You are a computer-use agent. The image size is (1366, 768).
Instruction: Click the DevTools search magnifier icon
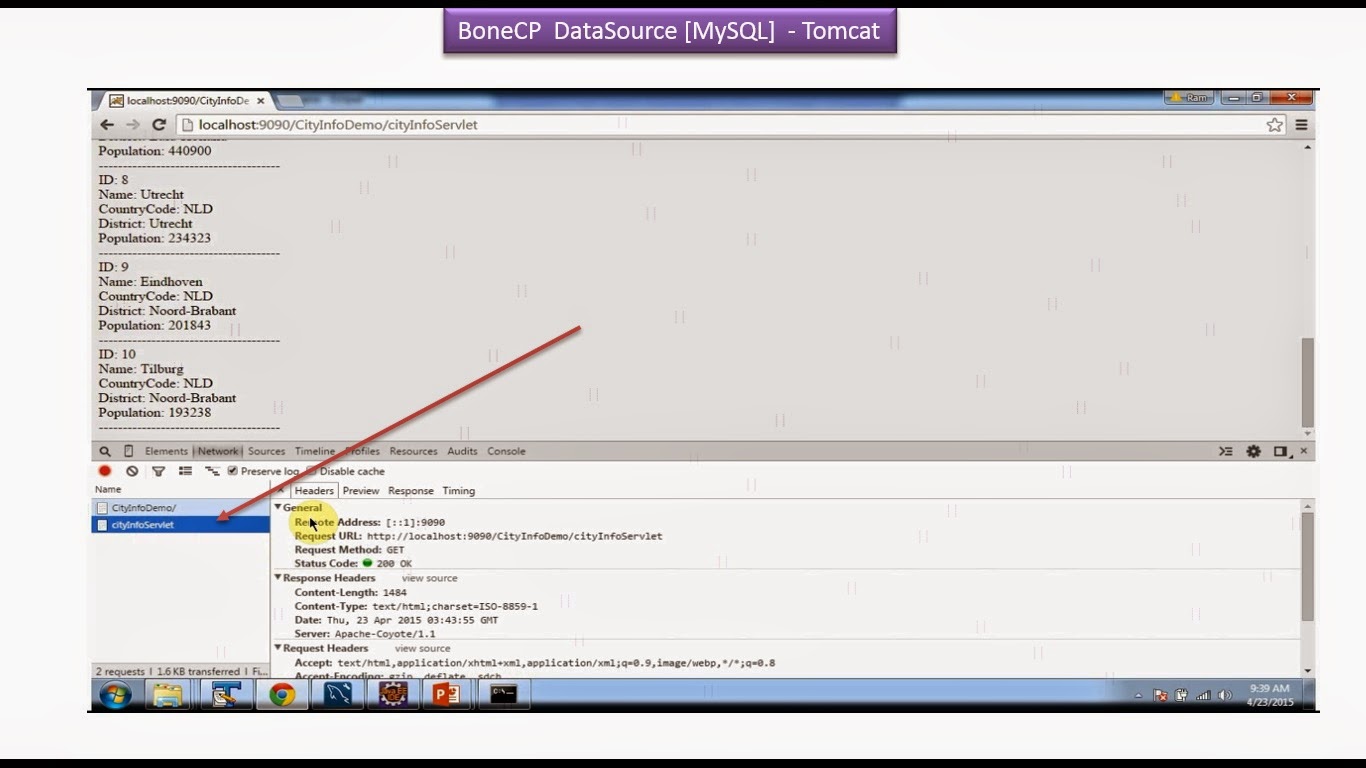(x=105, y=451)
